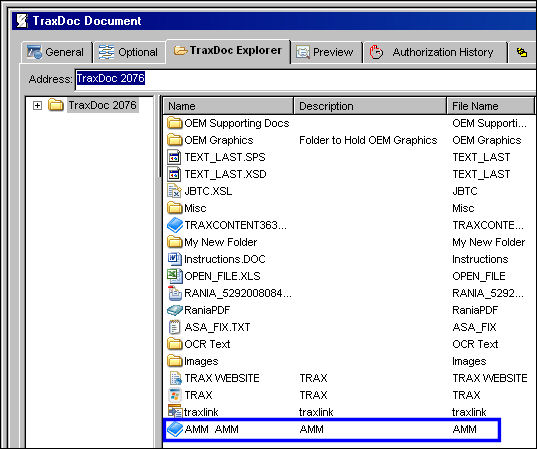Select the OEM Supporting Docs folder icon

pos(174,123)
